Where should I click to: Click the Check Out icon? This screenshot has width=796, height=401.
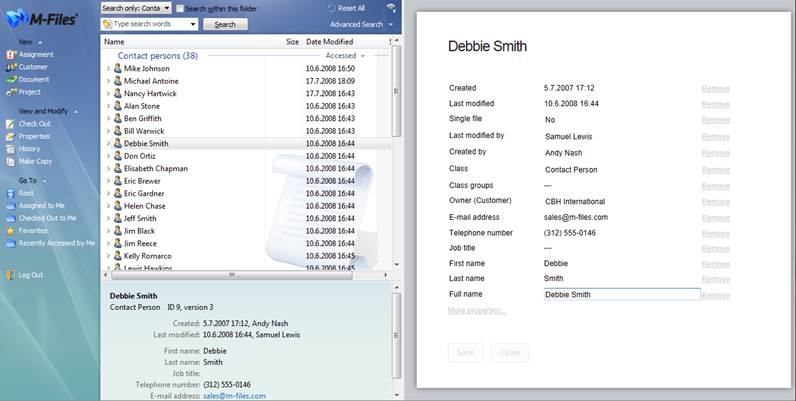pos(10,124)
